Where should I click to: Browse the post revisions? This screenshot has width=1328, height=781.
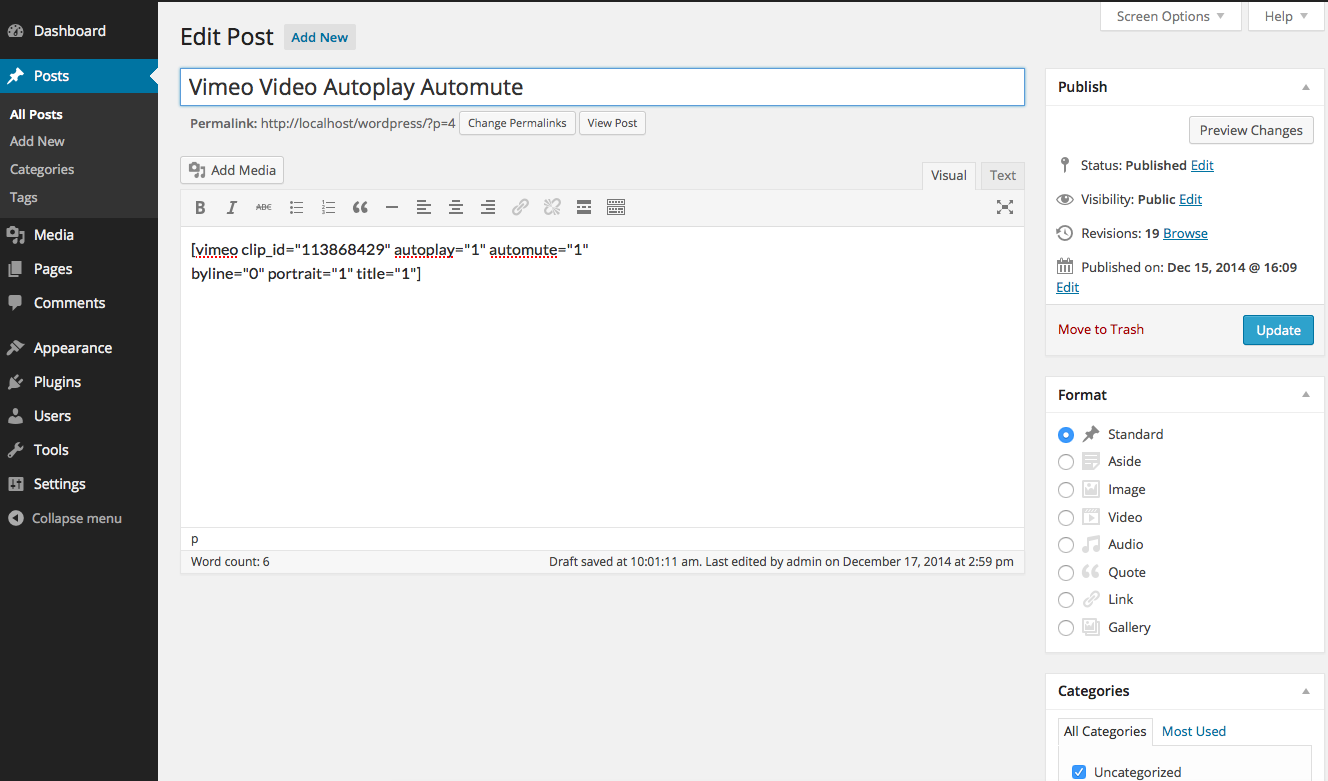click(1185, 233)
